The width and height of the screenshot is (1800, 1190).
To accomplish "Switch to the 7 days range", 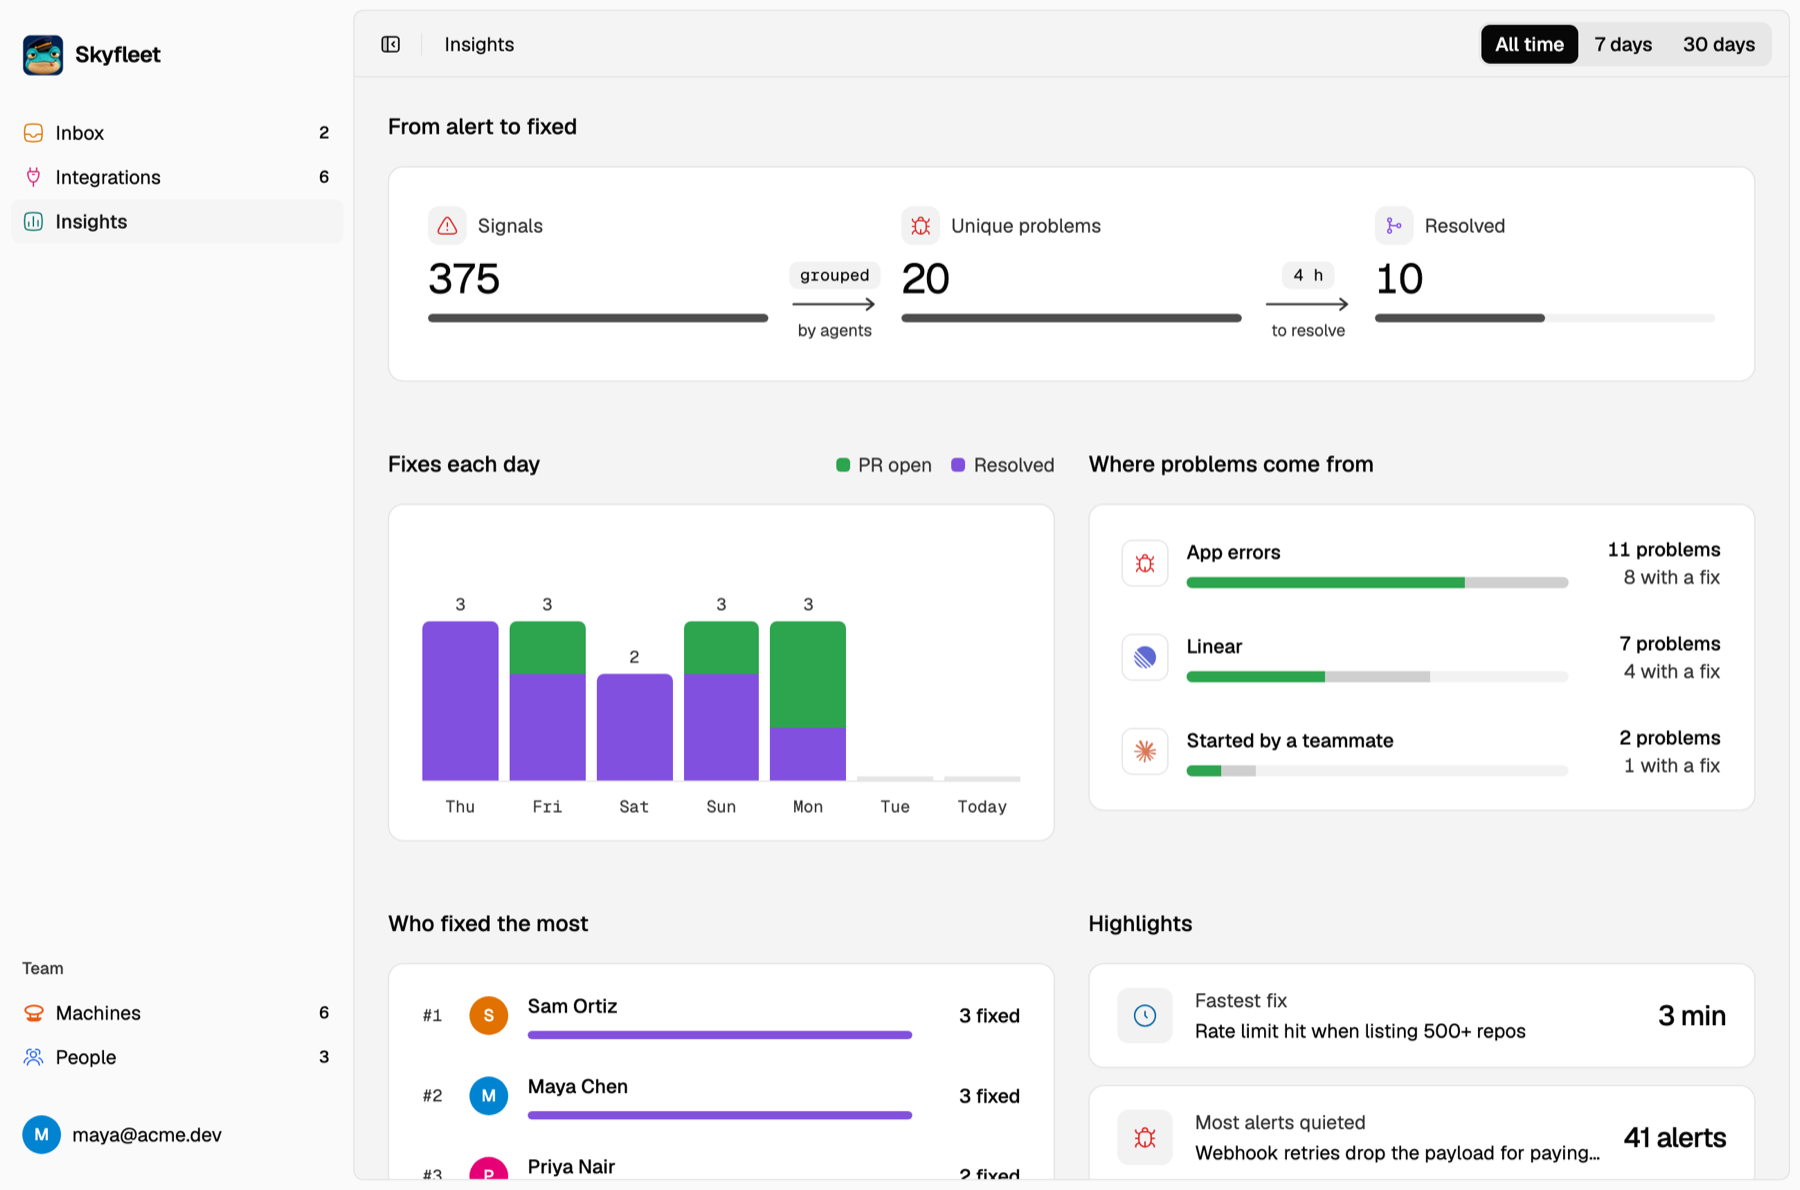I will [x=1623, y=44].
